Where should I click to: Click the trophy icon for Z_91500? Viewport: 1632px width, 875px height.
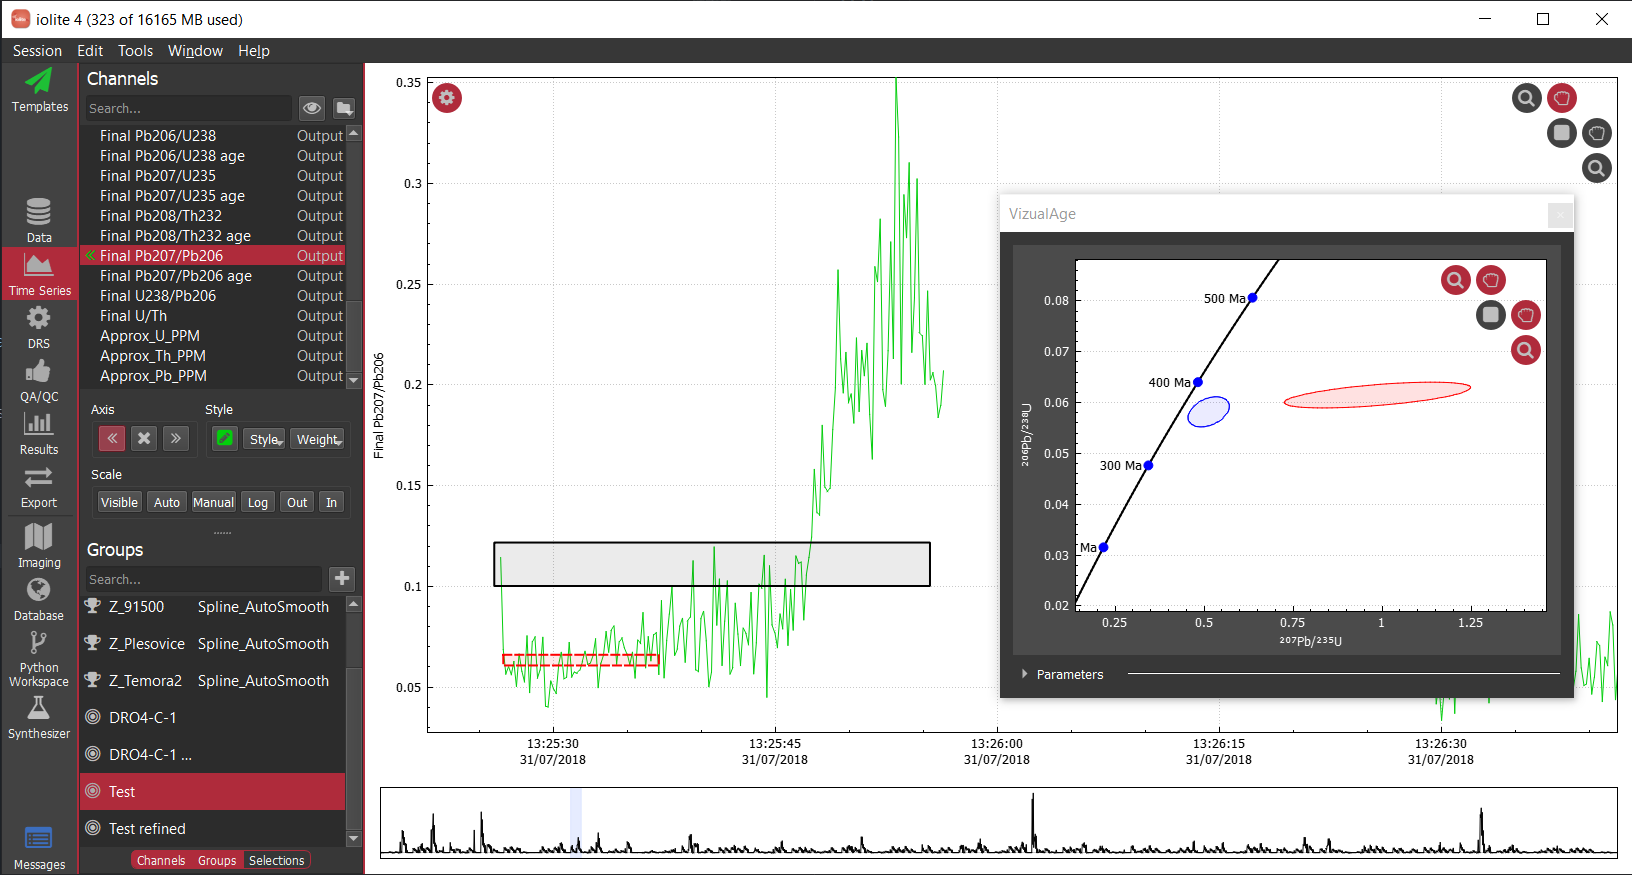click(93, 606)
